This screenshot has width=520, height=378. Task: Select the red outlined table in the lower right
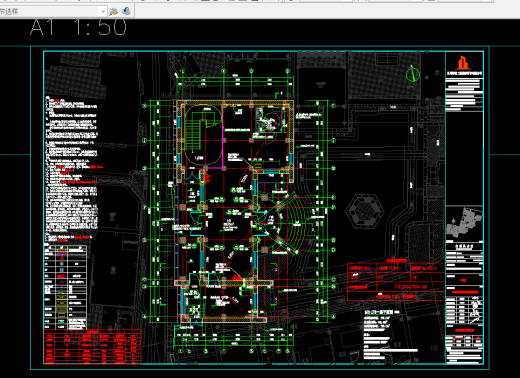click(396, 282)
